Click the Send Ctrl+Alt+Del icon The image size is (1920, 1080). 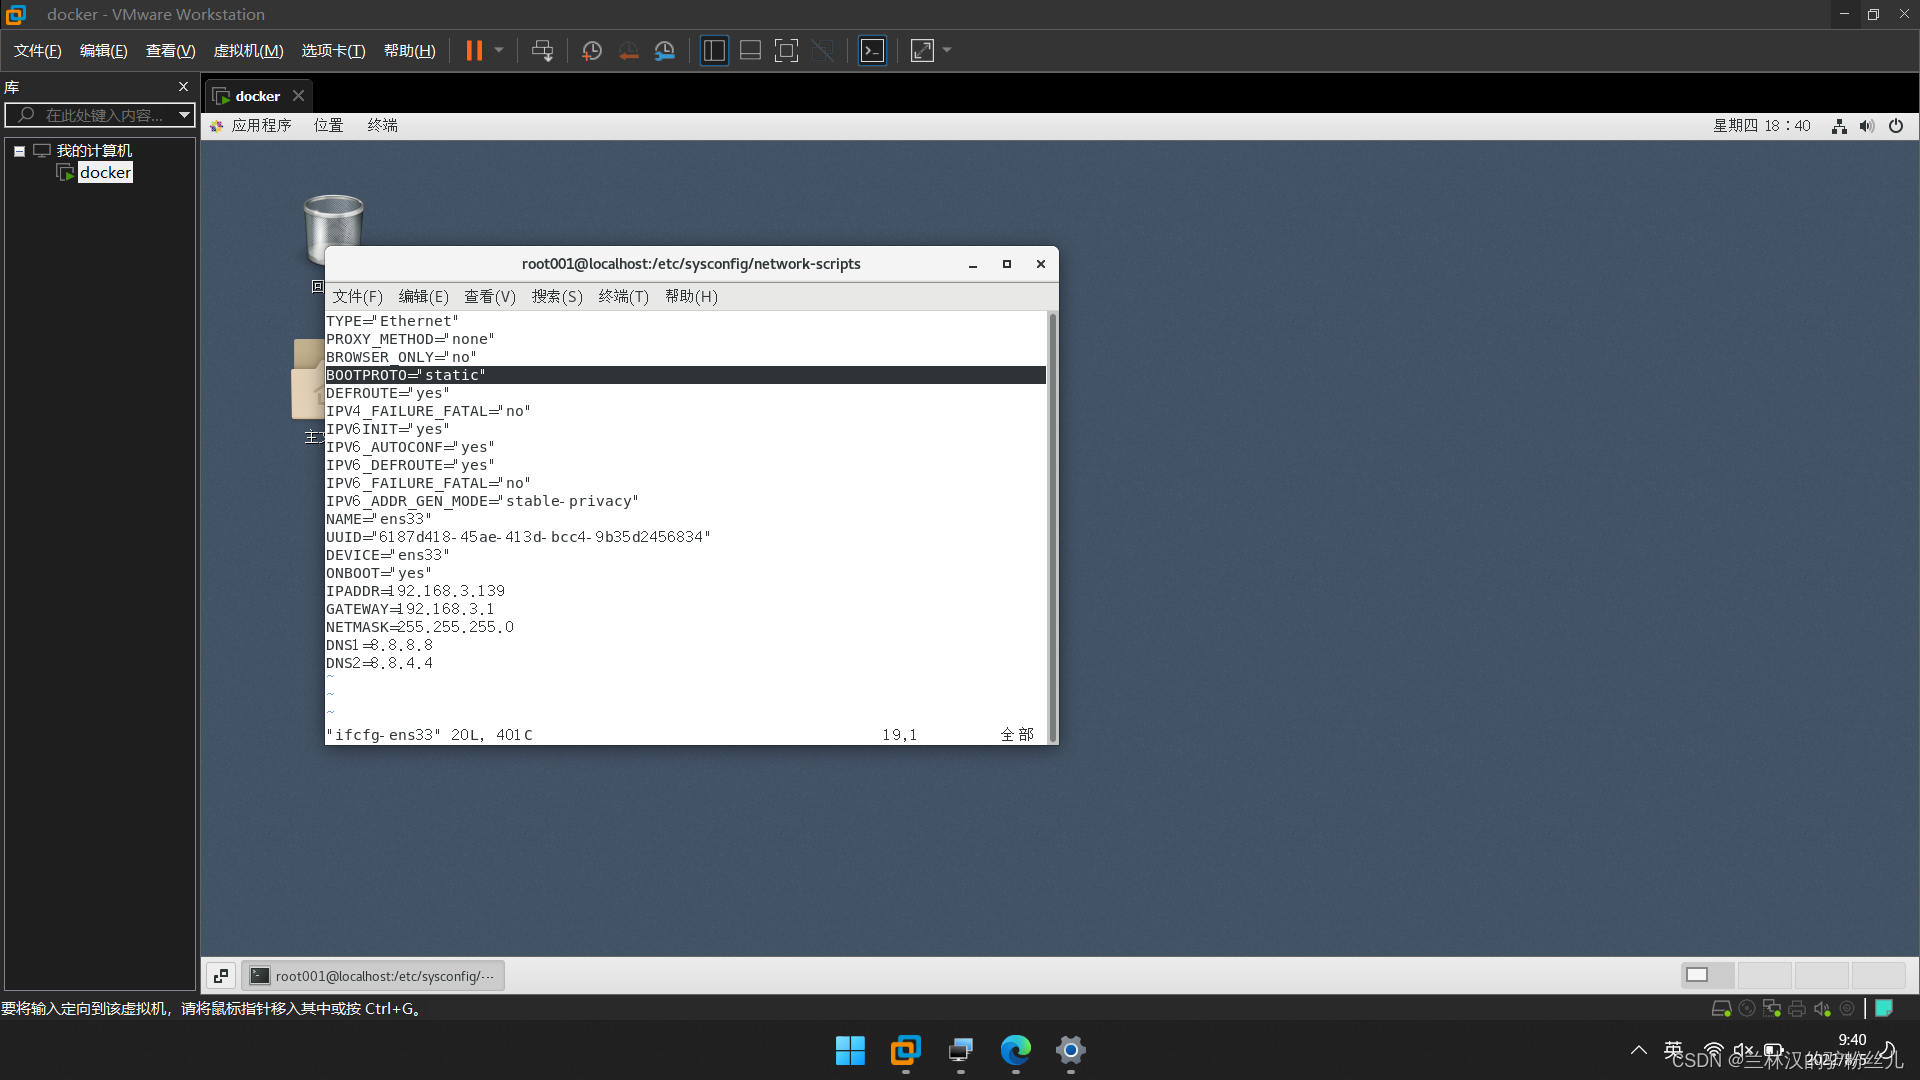pyautogui.click(x=542, y=51)
